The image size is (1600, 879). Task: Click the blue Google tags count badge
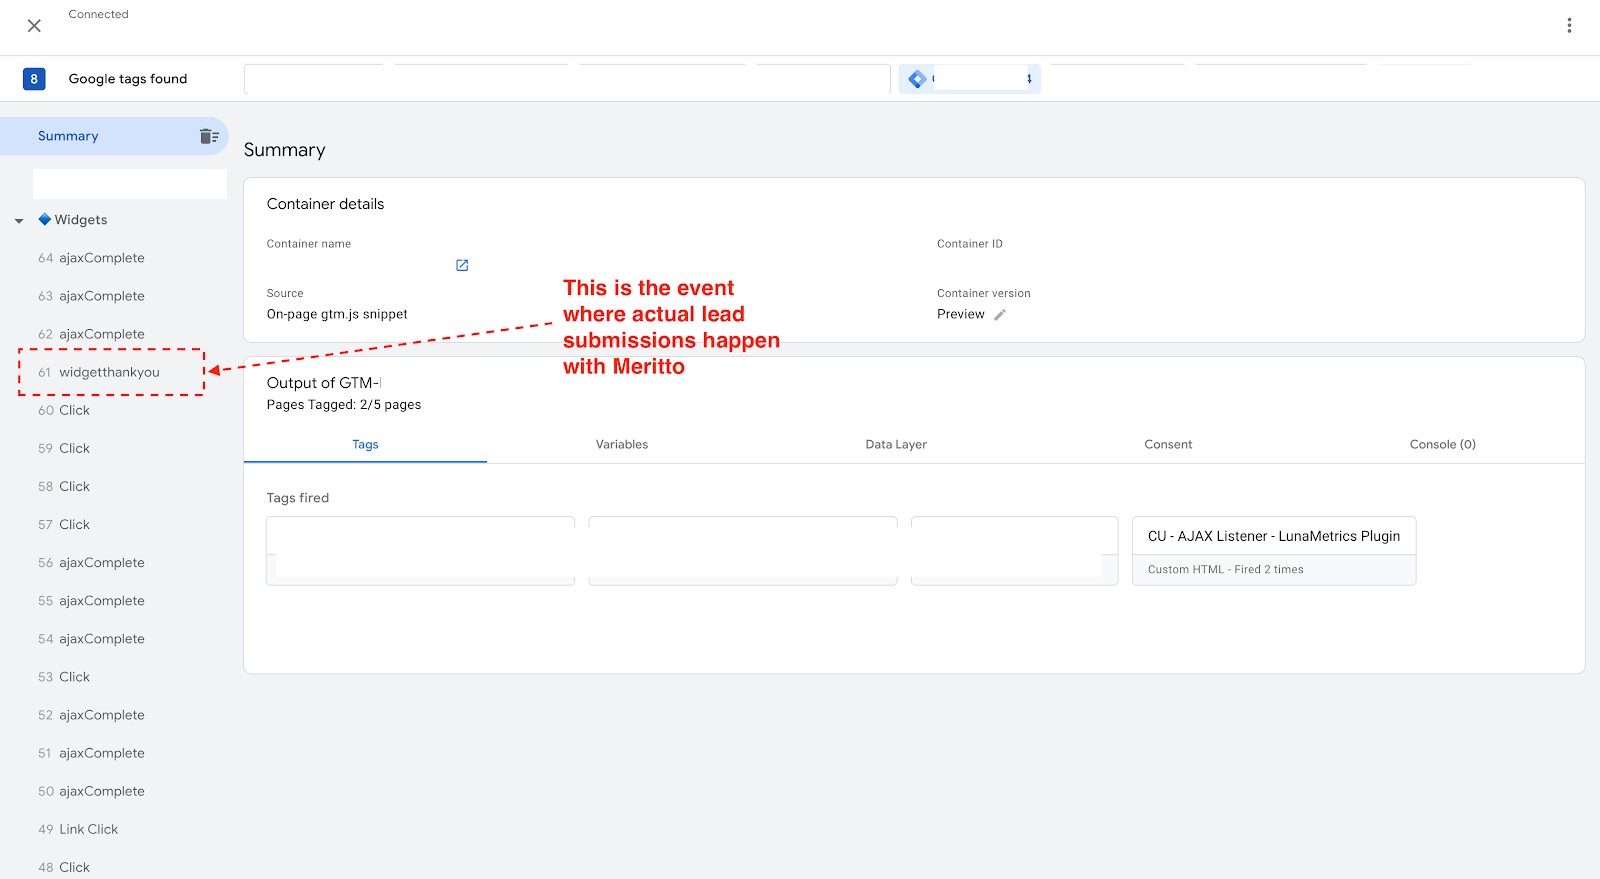tap(34, 79)
